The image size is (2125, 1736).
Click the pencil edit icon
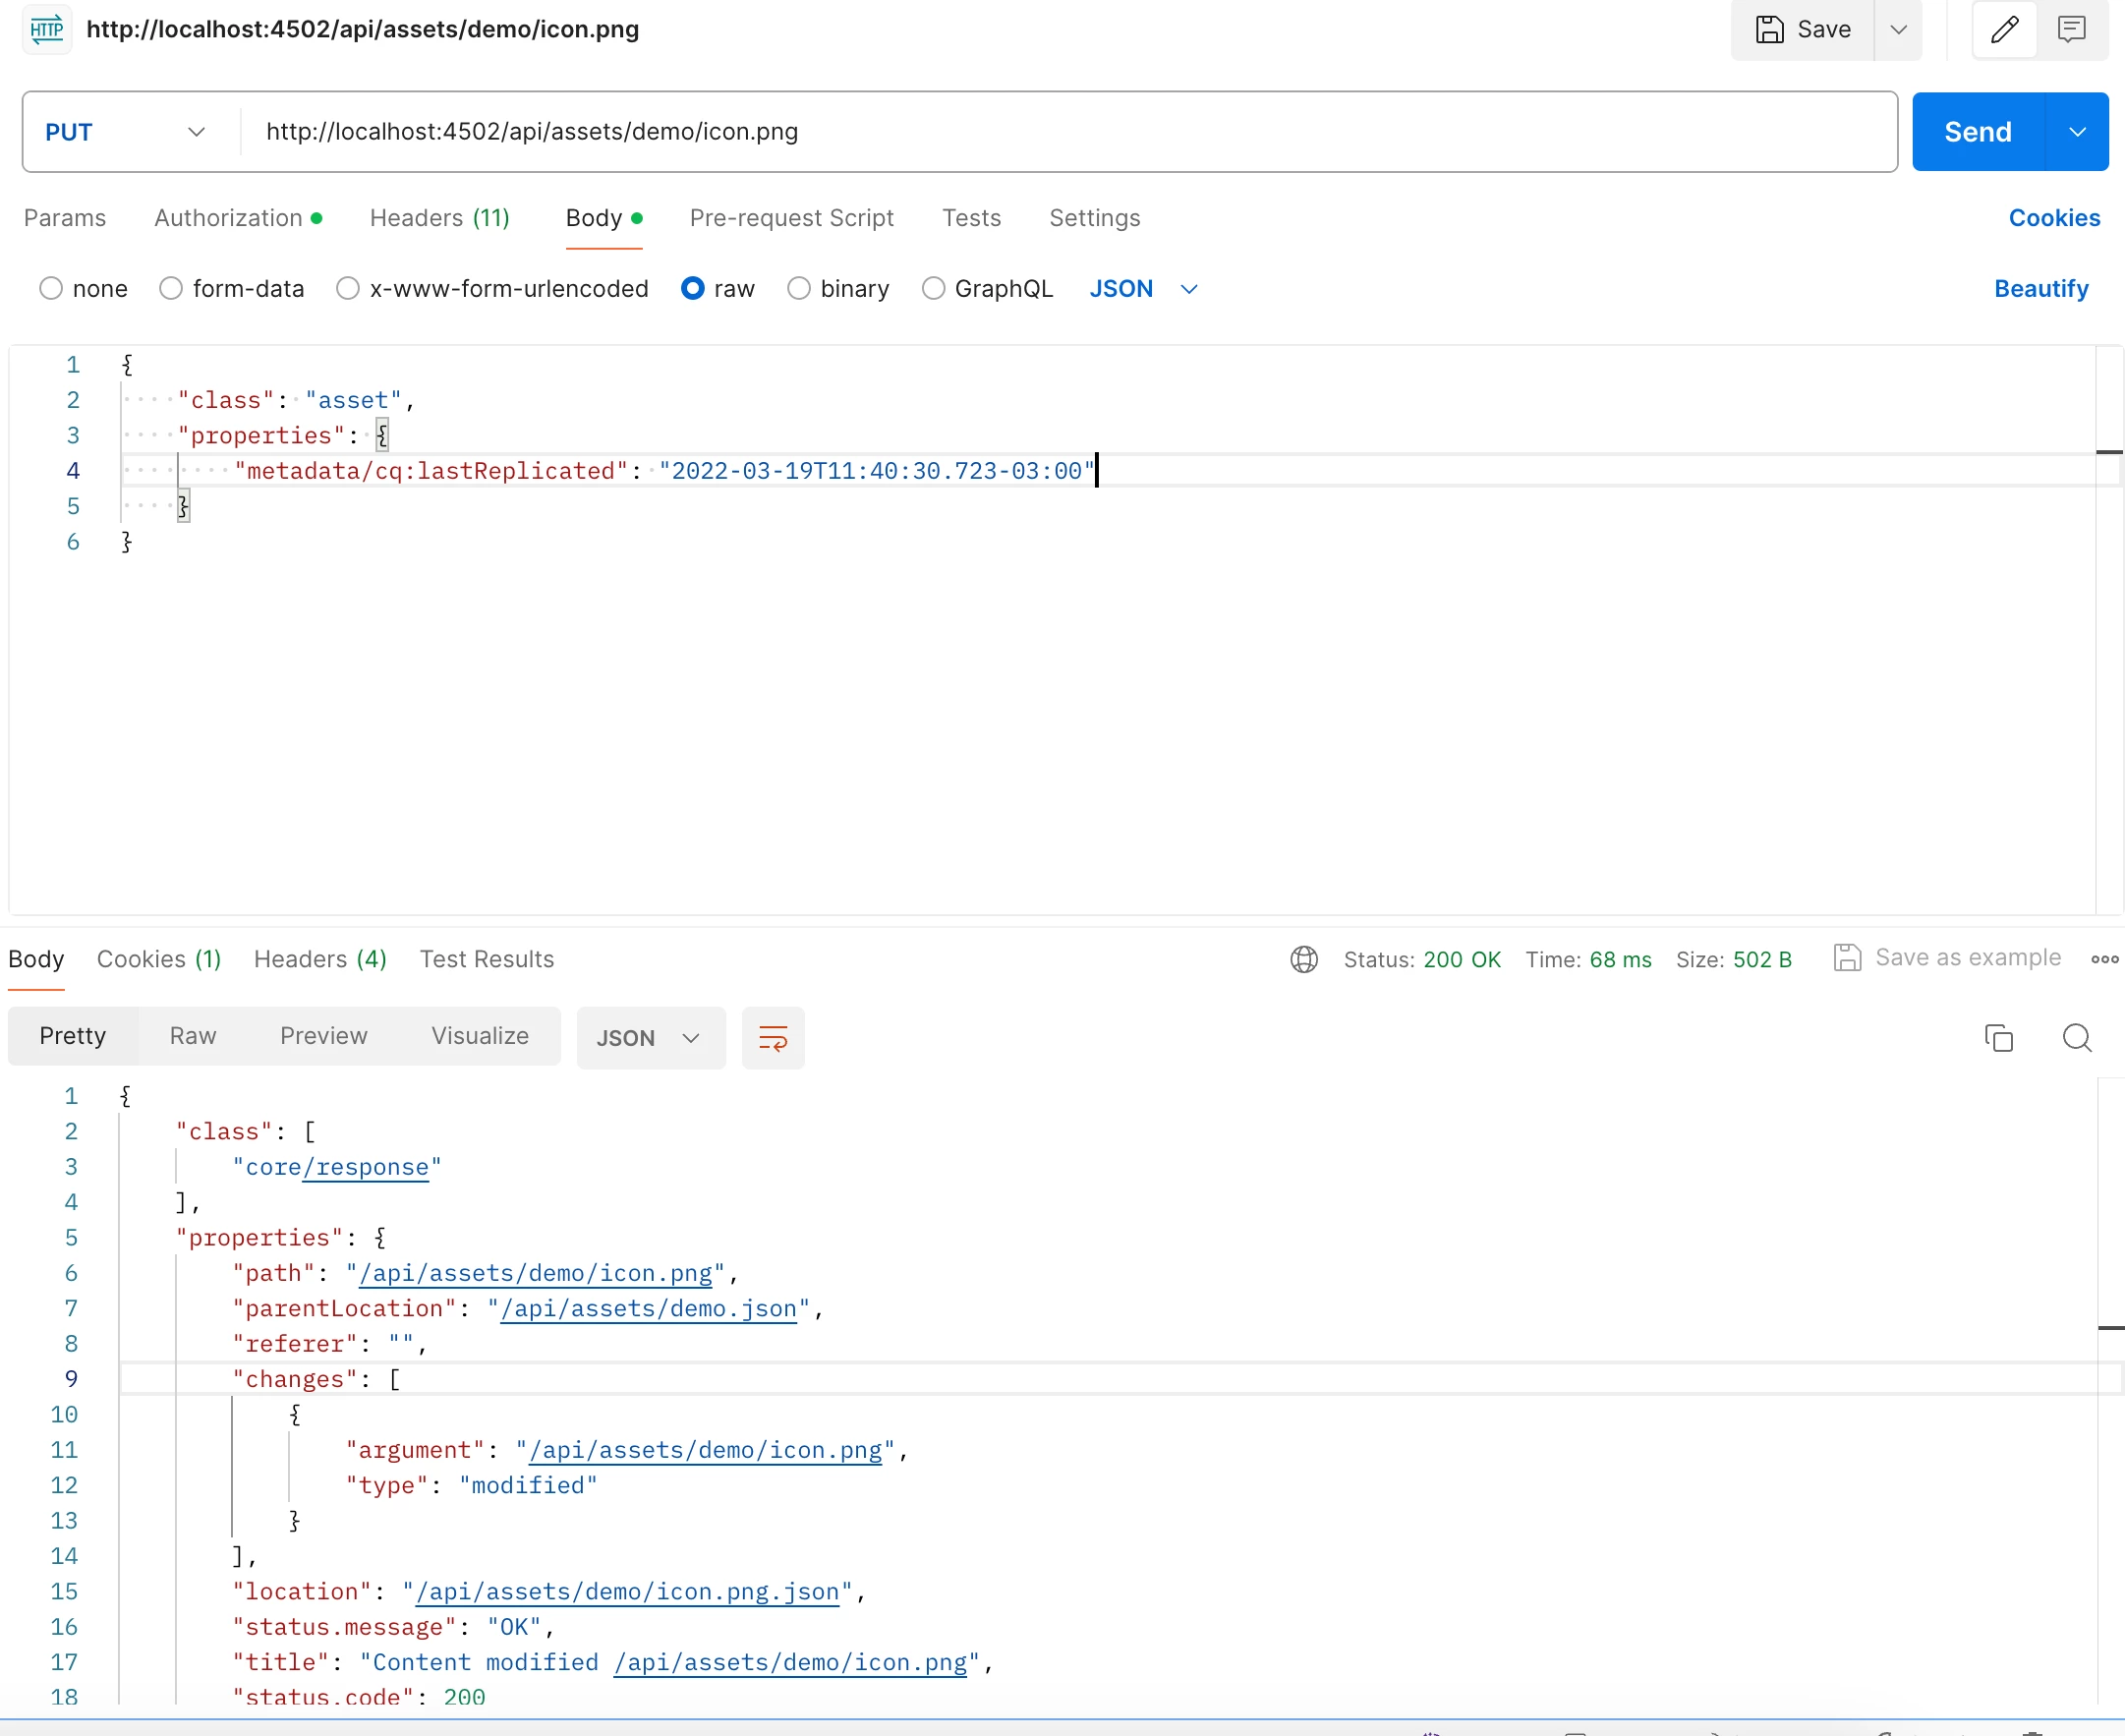(x=2004, y=30)
